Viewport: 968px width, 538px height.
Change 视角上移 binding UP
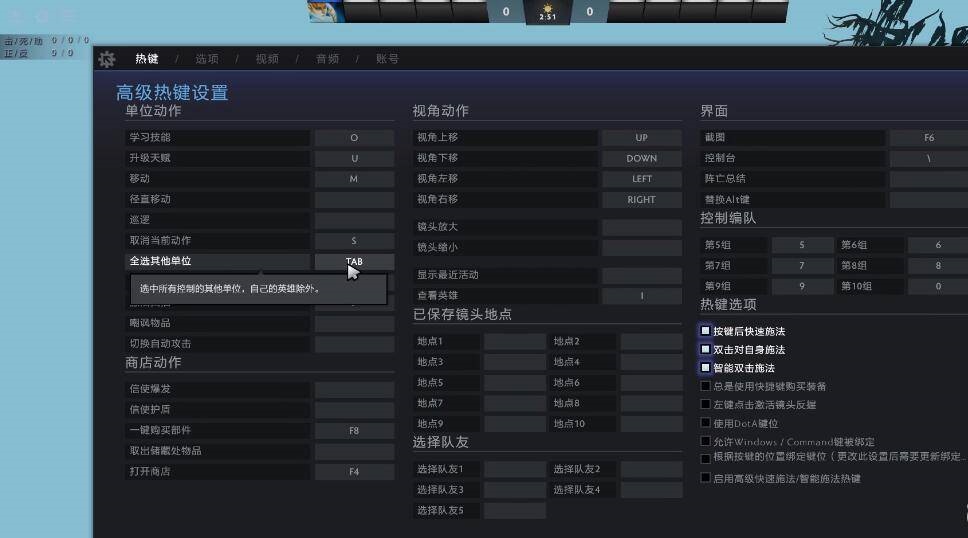[642, 138]
